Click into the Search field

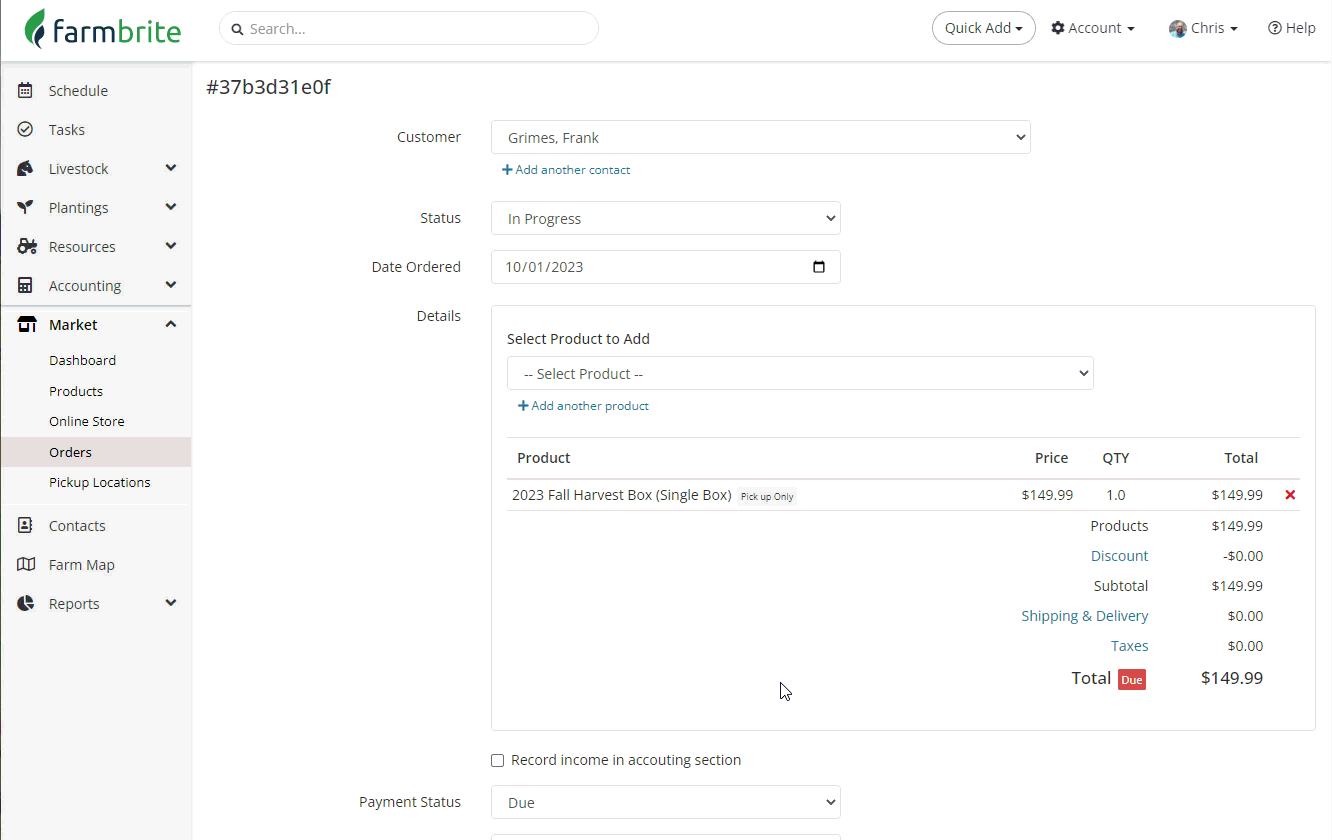tap(410, 29)
